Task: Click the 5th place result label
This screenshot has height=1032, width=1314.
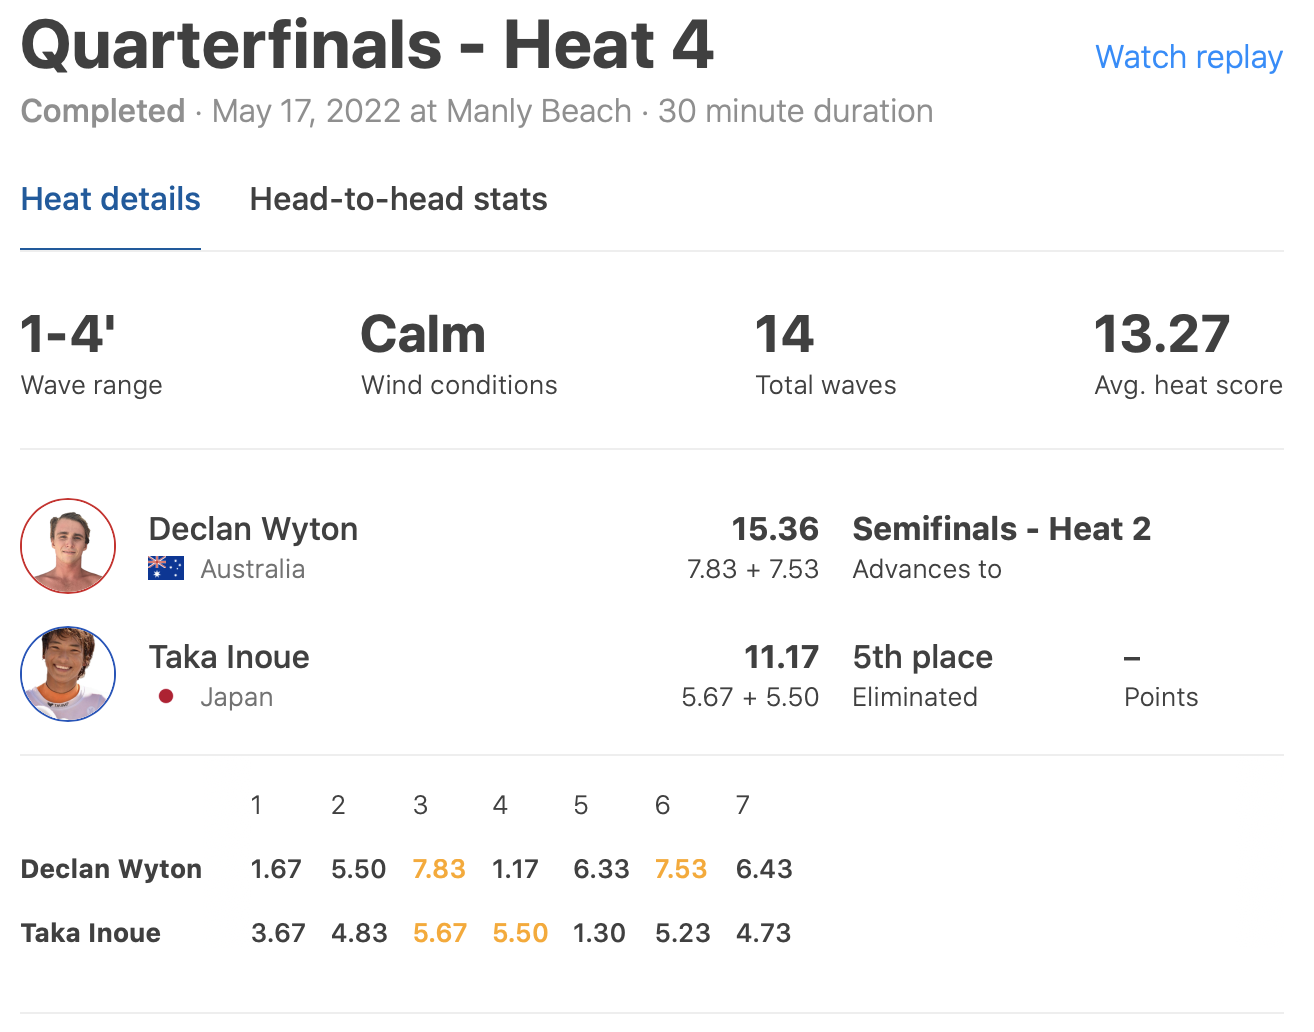Action: click(x=922, y=657)
